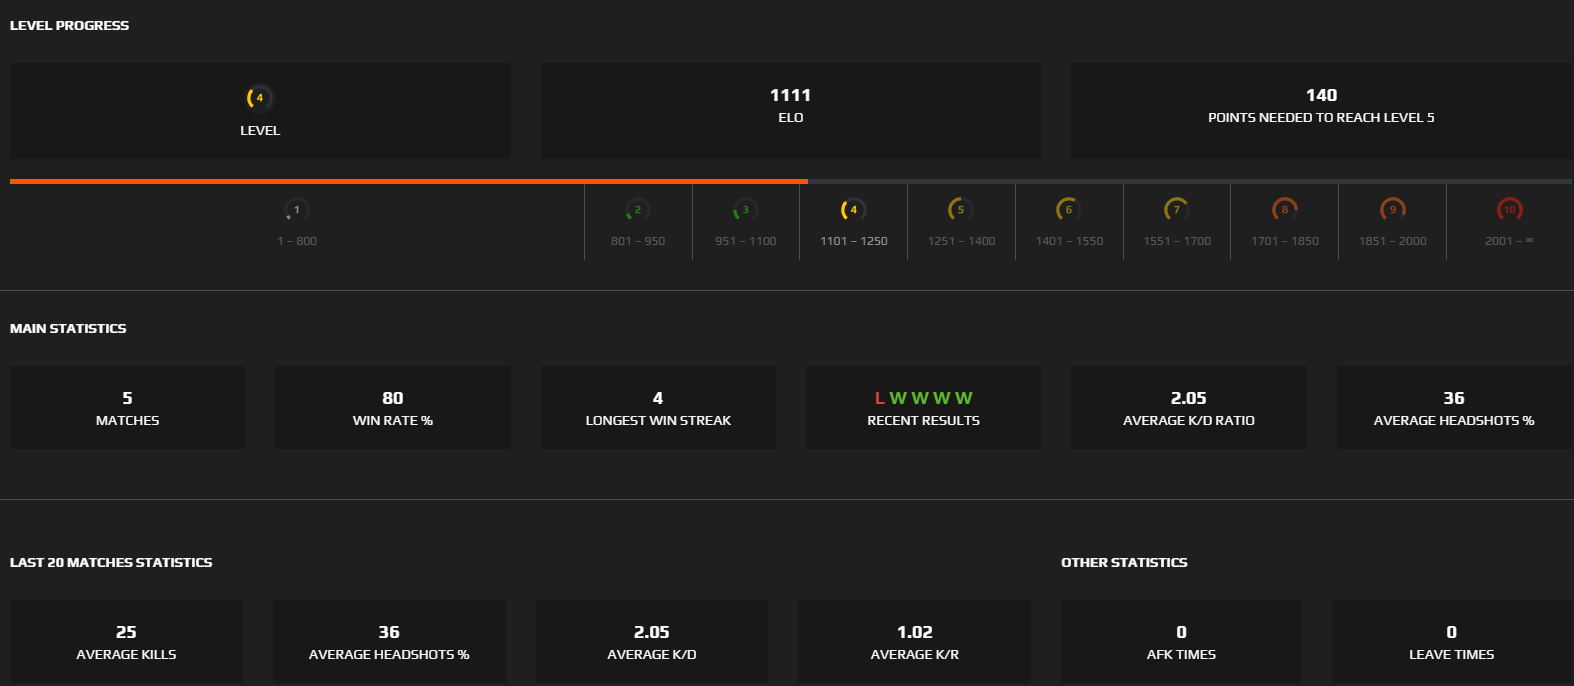
Task: Select the level 5 skill icon
Action: tap(961, 210)
